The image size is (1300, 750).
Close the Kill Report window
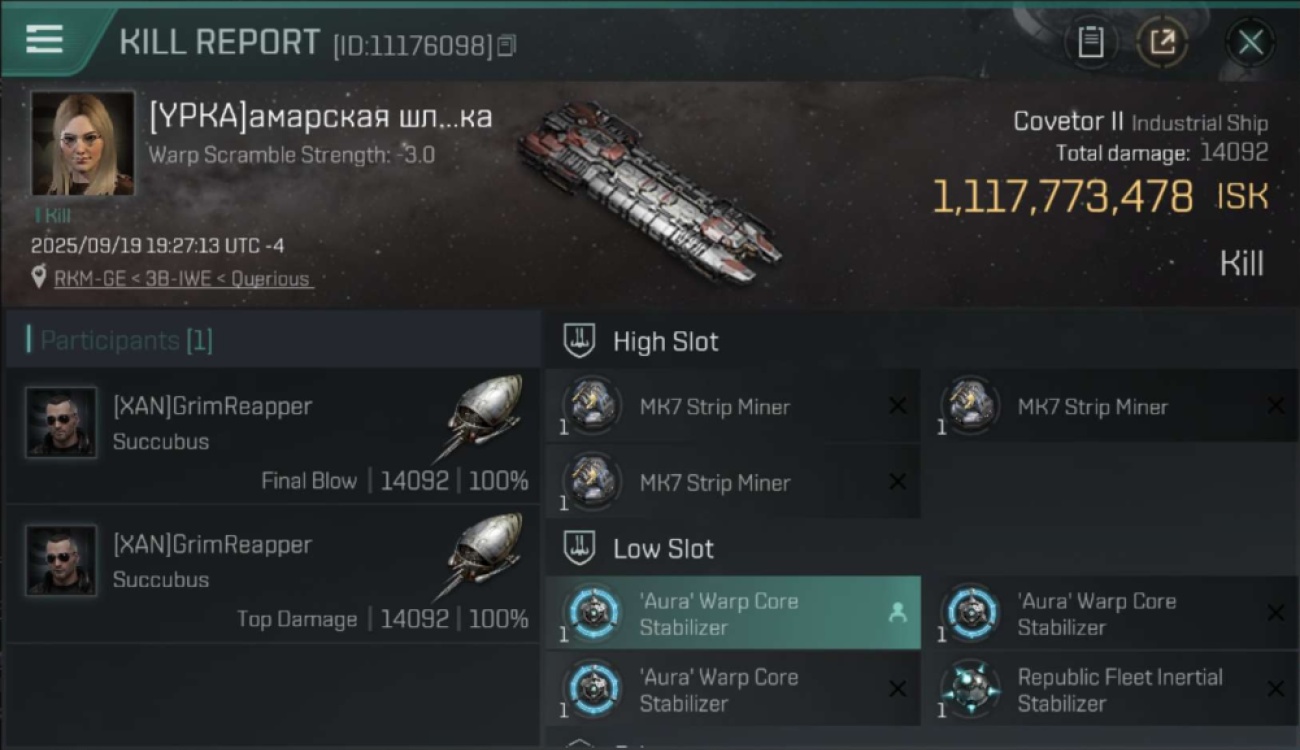tap(1250, 42)
